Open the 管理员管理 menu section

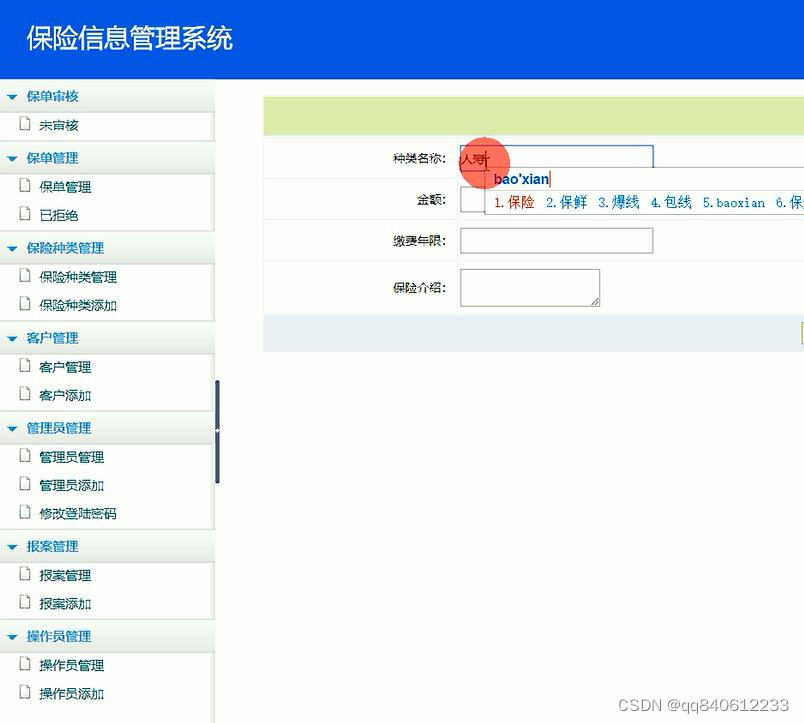(x=48, y=427)
